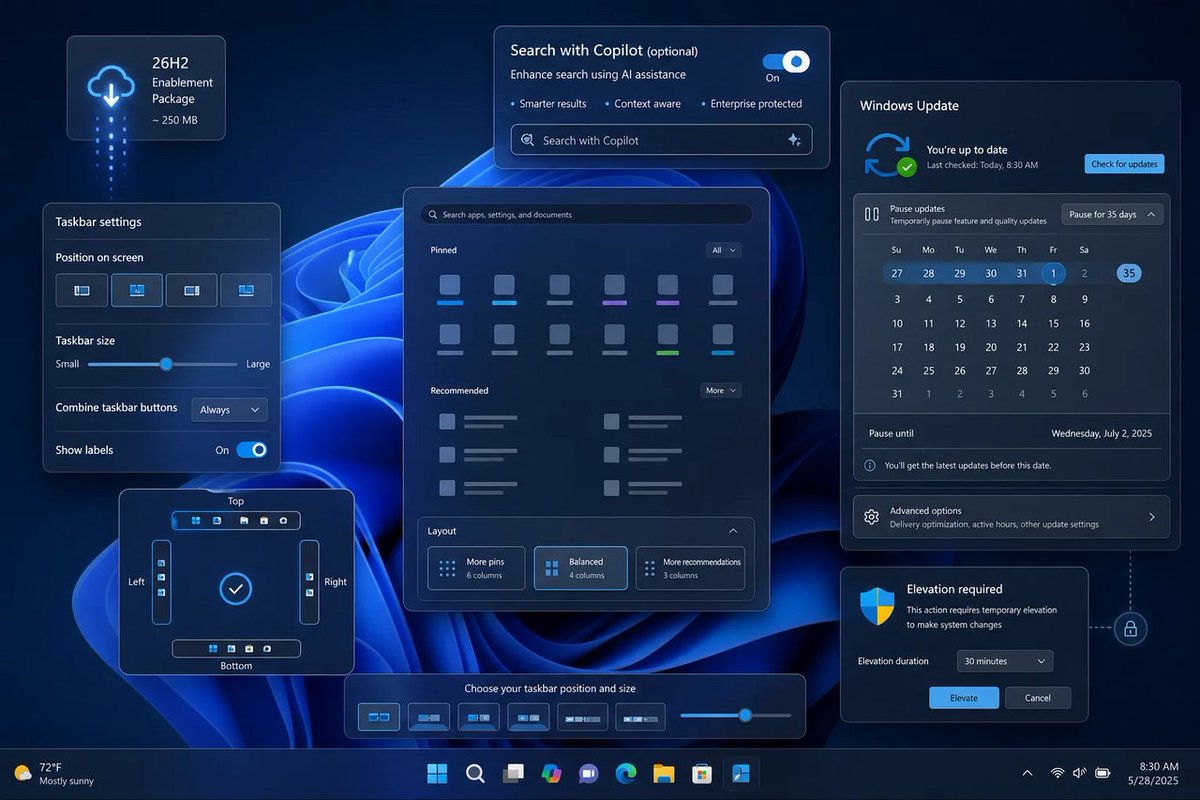Viewport: 1200px width, 800px height.
Task: Open the Pause for 35 days dropdown
Action: [1112, 214]
